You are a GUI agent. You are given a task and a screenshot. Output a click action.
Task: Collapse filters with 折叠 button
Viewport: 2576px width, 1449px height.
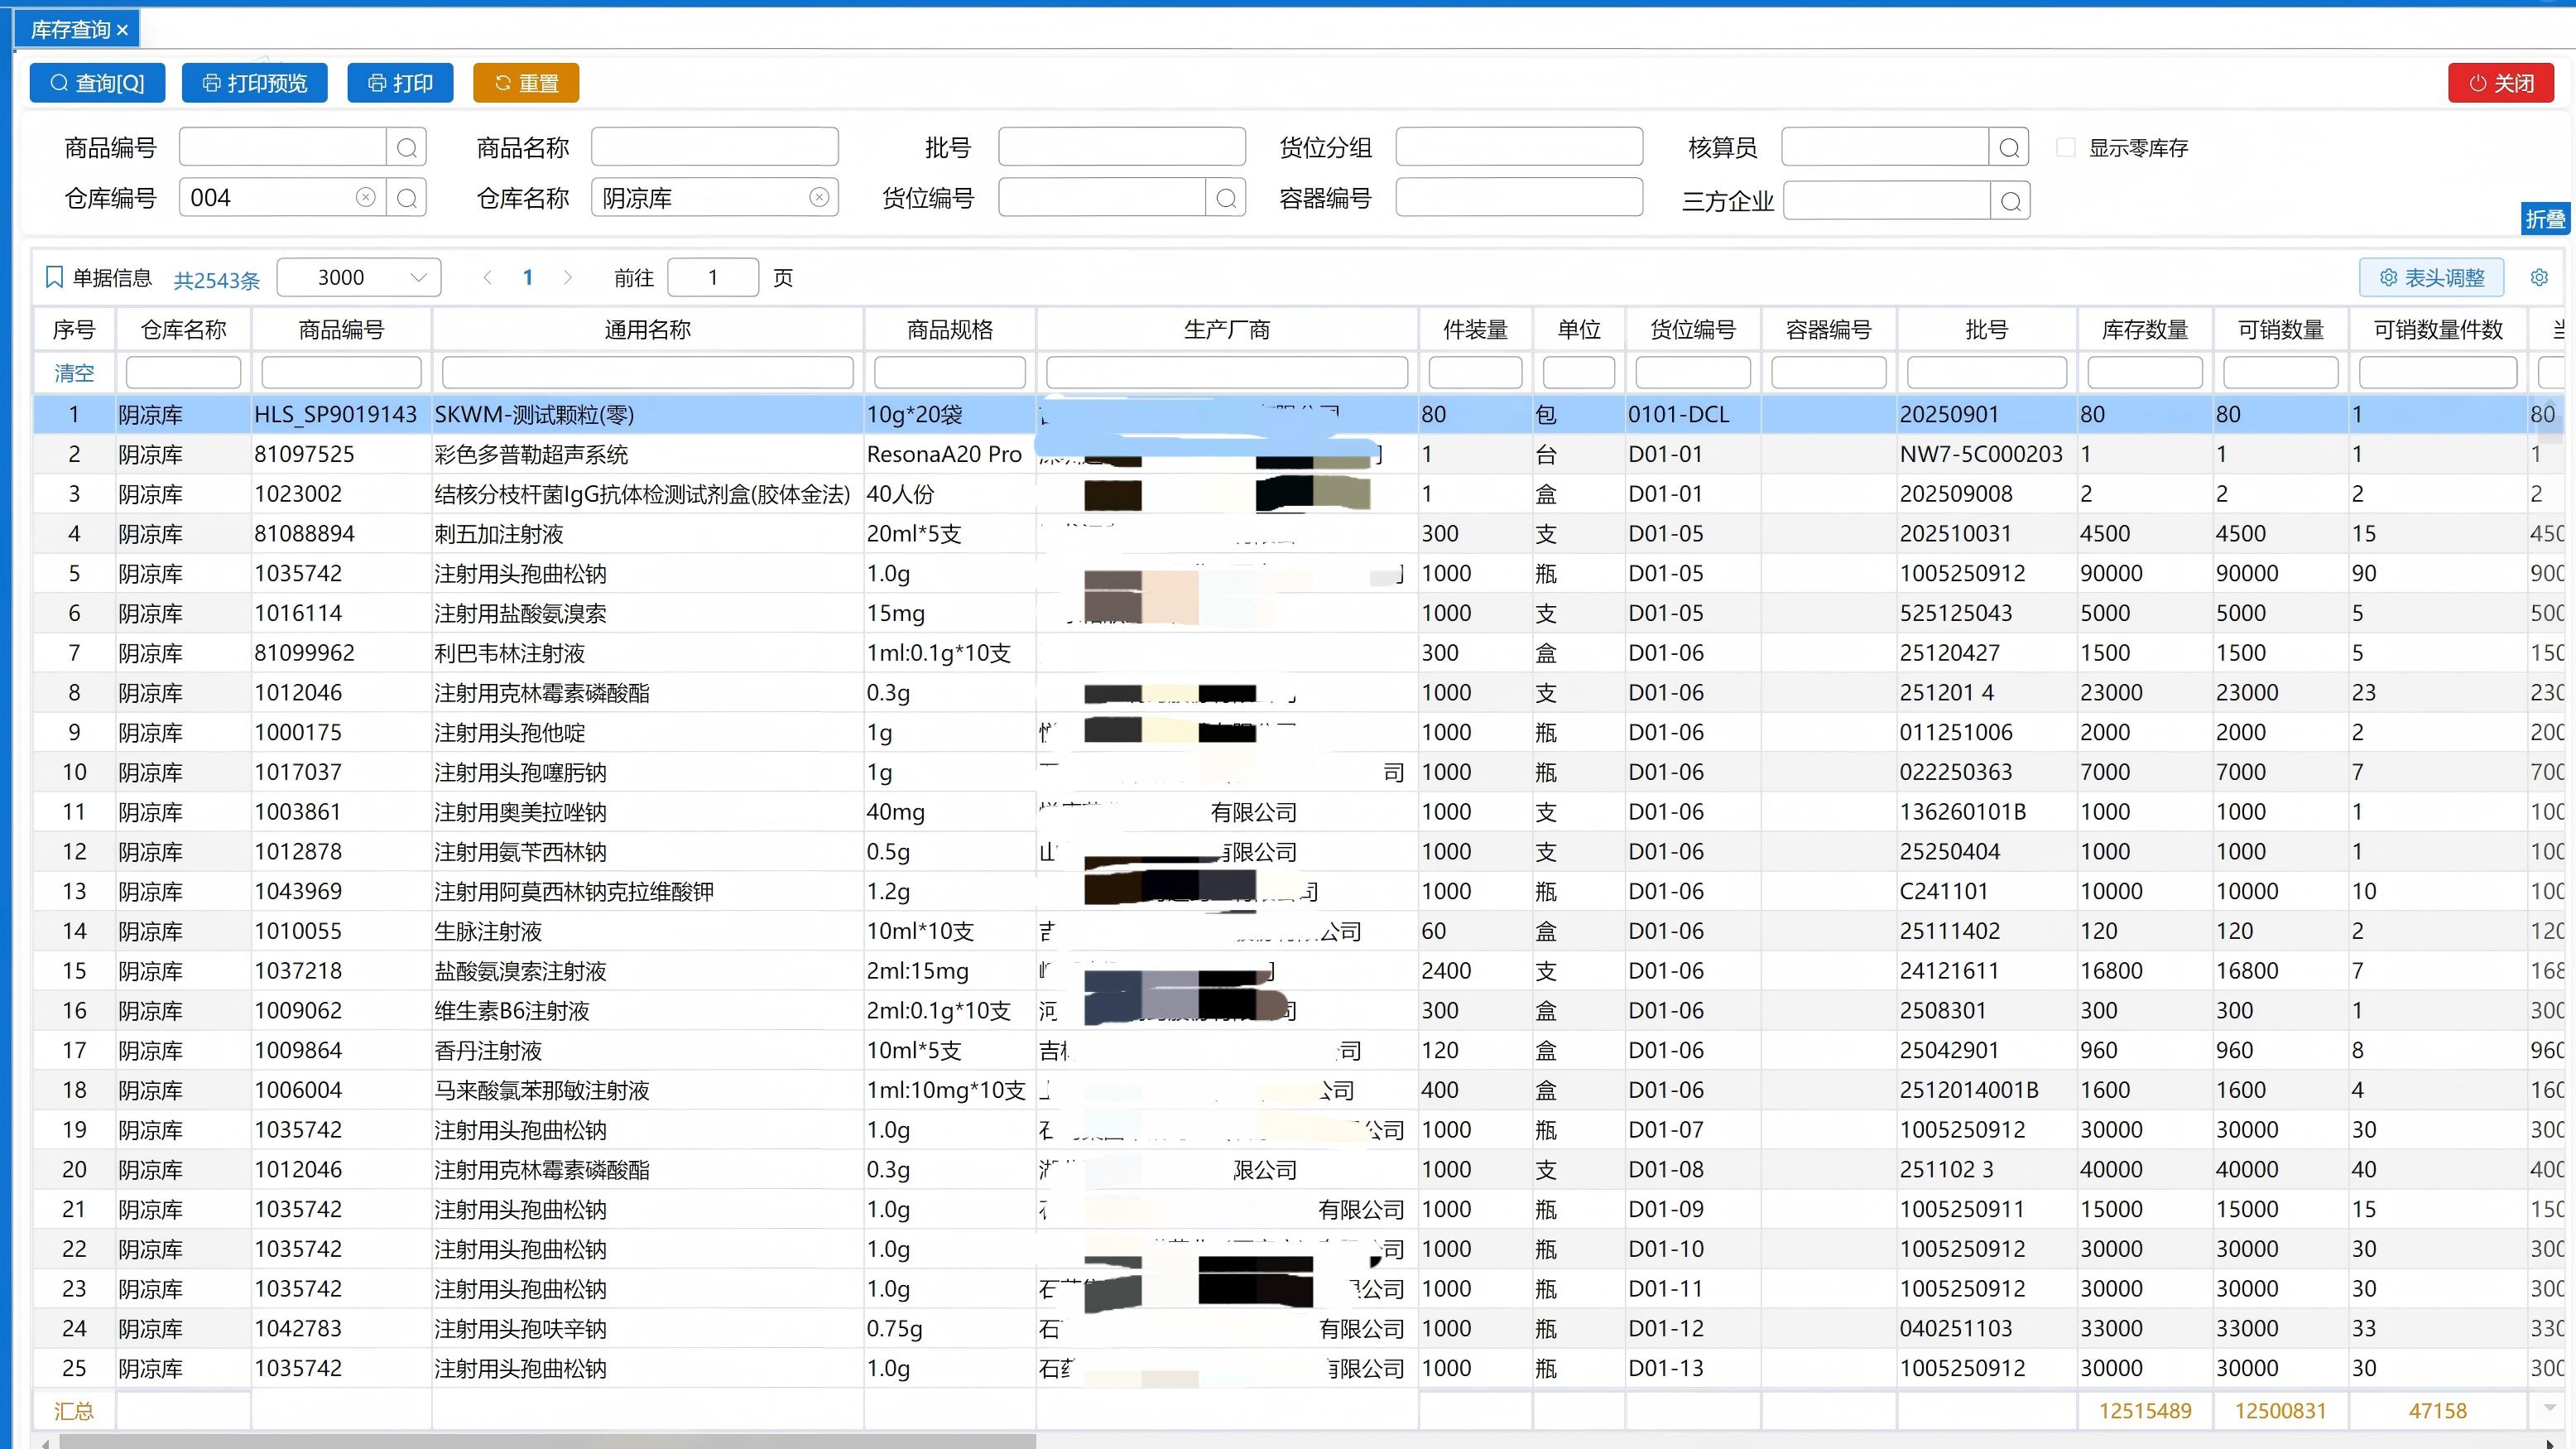click(2544, 218)
